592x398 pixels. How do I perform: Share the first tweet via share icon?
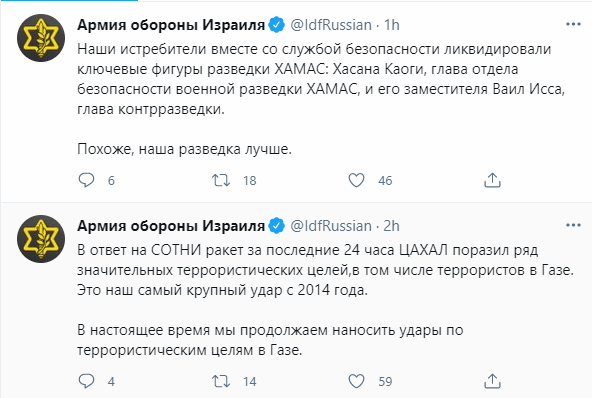click(492, 180)
